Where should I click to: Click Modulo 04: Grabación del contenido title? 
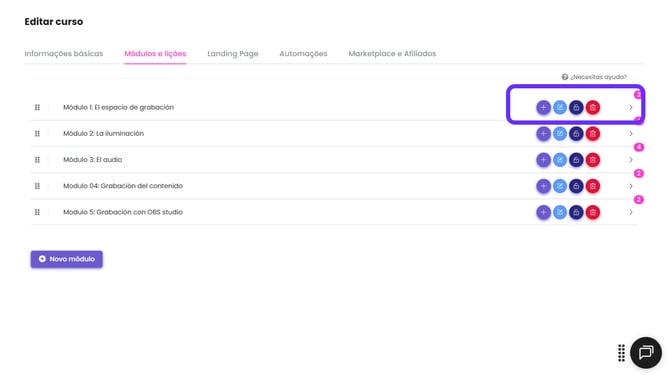[x=123, y=186]
